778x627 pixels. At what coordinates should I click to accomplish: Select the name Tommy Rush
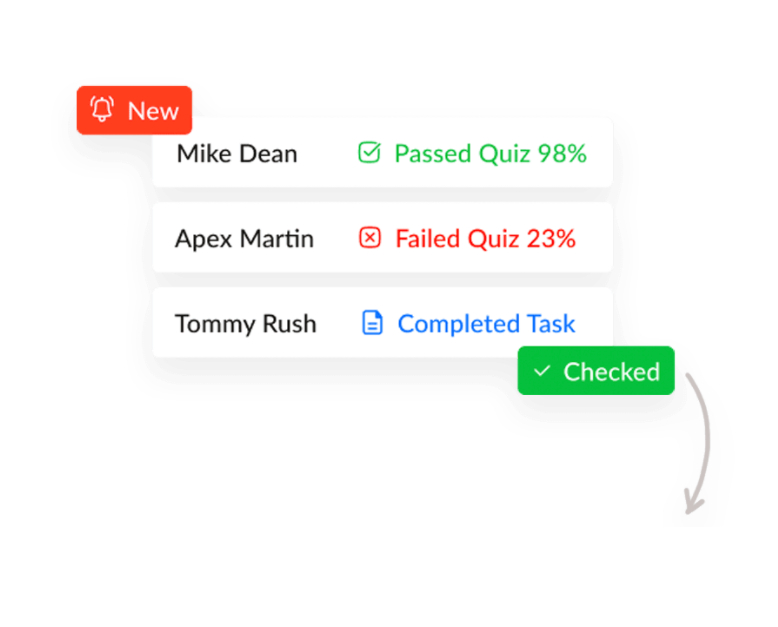click(245, 323)
